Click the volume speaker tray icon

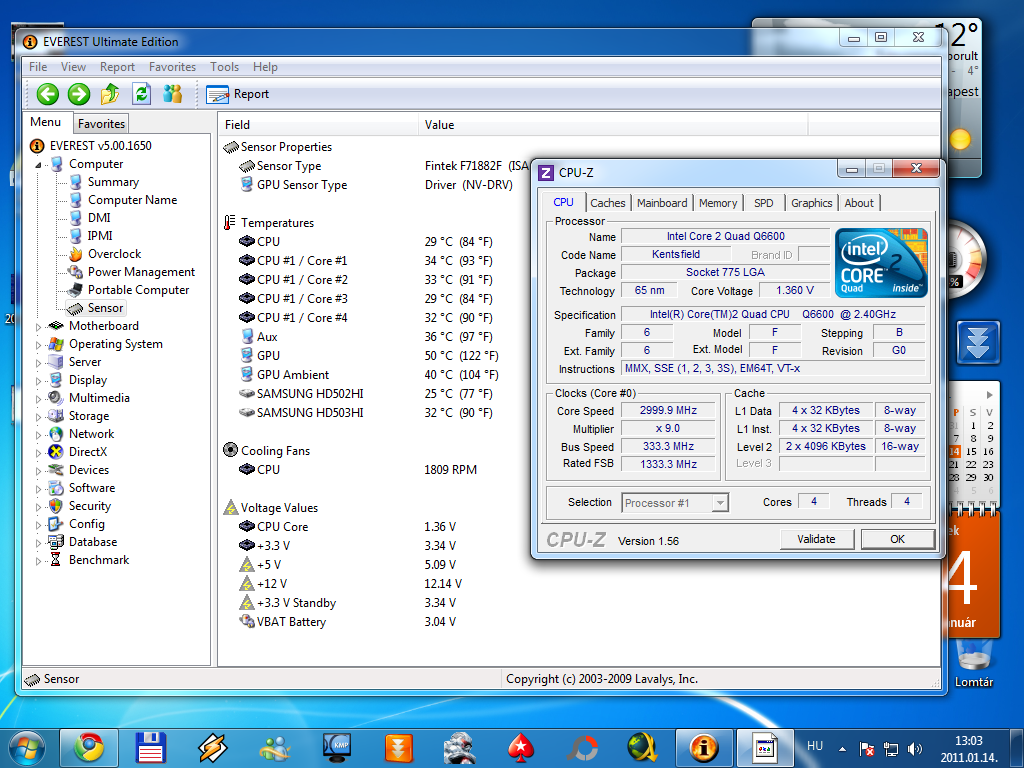coord(914,749)
